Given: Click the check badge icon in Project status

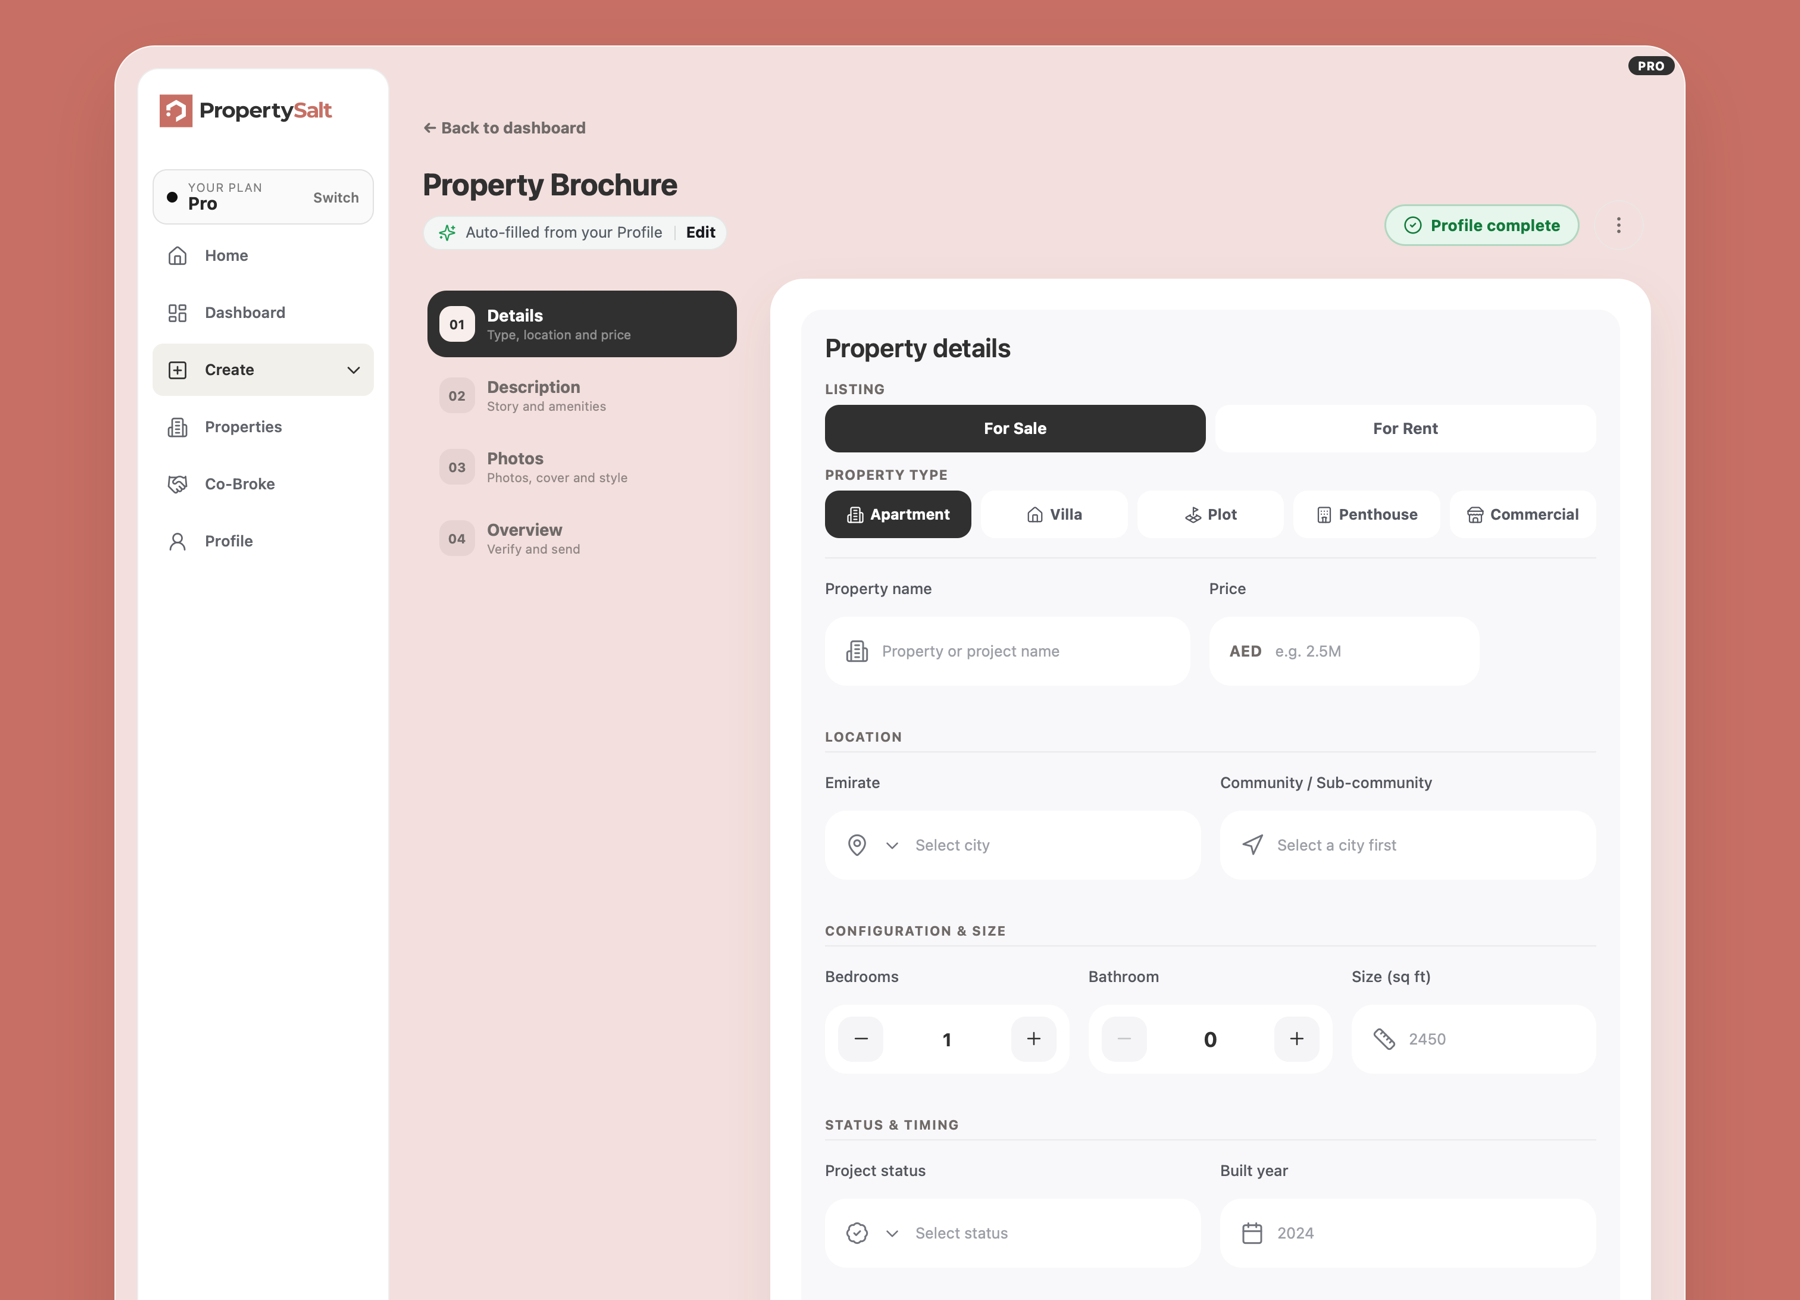Looking at the screenshot, I should coord(857,1233).
